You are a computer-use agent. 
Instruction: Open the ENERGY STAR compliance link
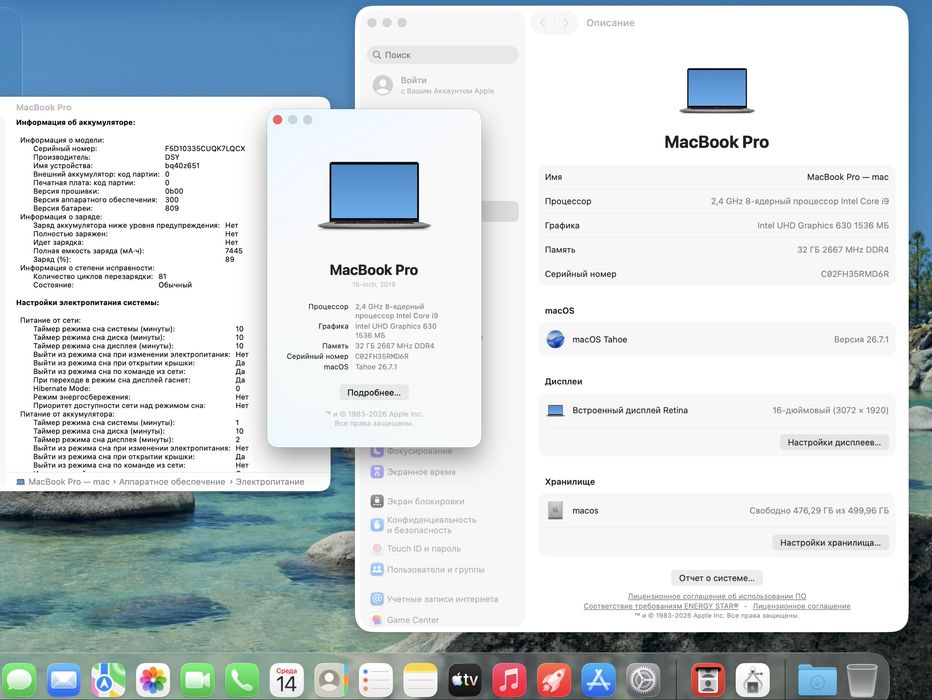pos(660,606)
